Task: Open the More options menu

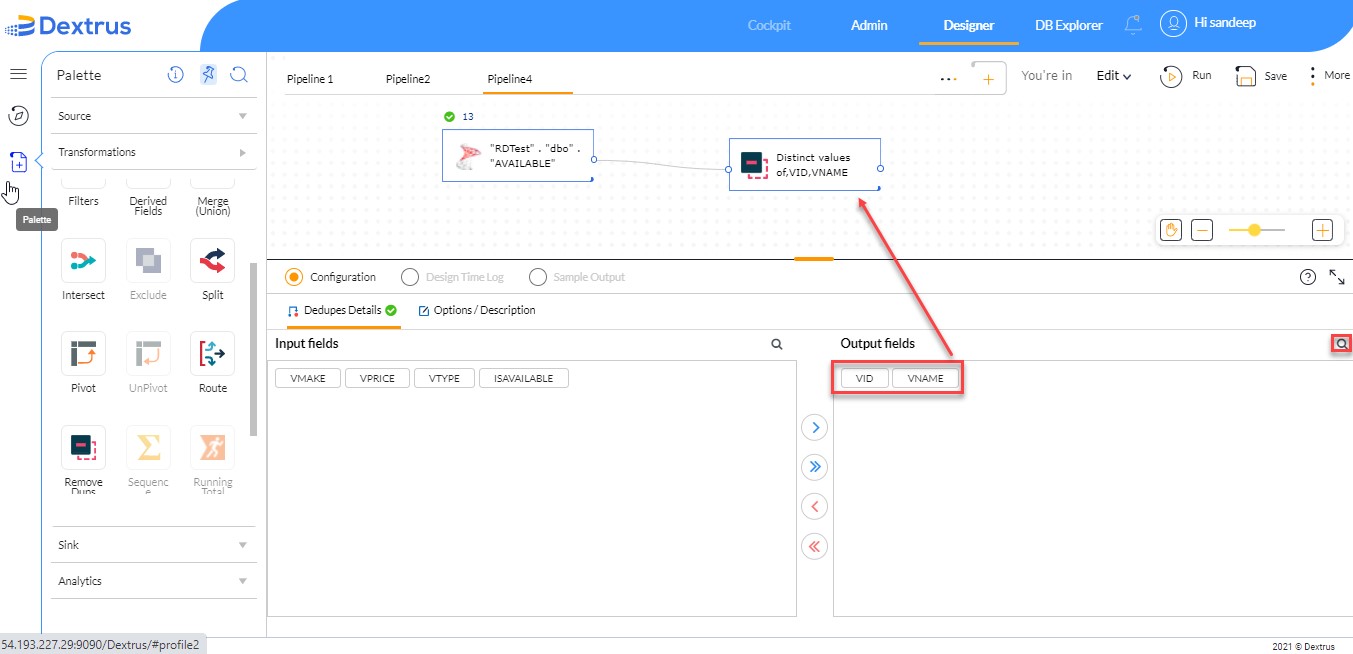Action: (x=1330, y=76)
